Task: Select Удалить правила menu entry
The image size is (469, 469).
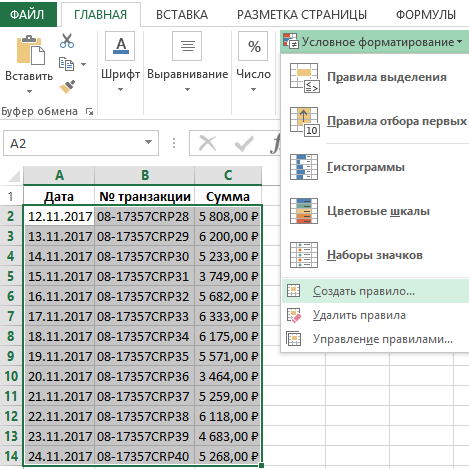Action: tap(375, 315)
